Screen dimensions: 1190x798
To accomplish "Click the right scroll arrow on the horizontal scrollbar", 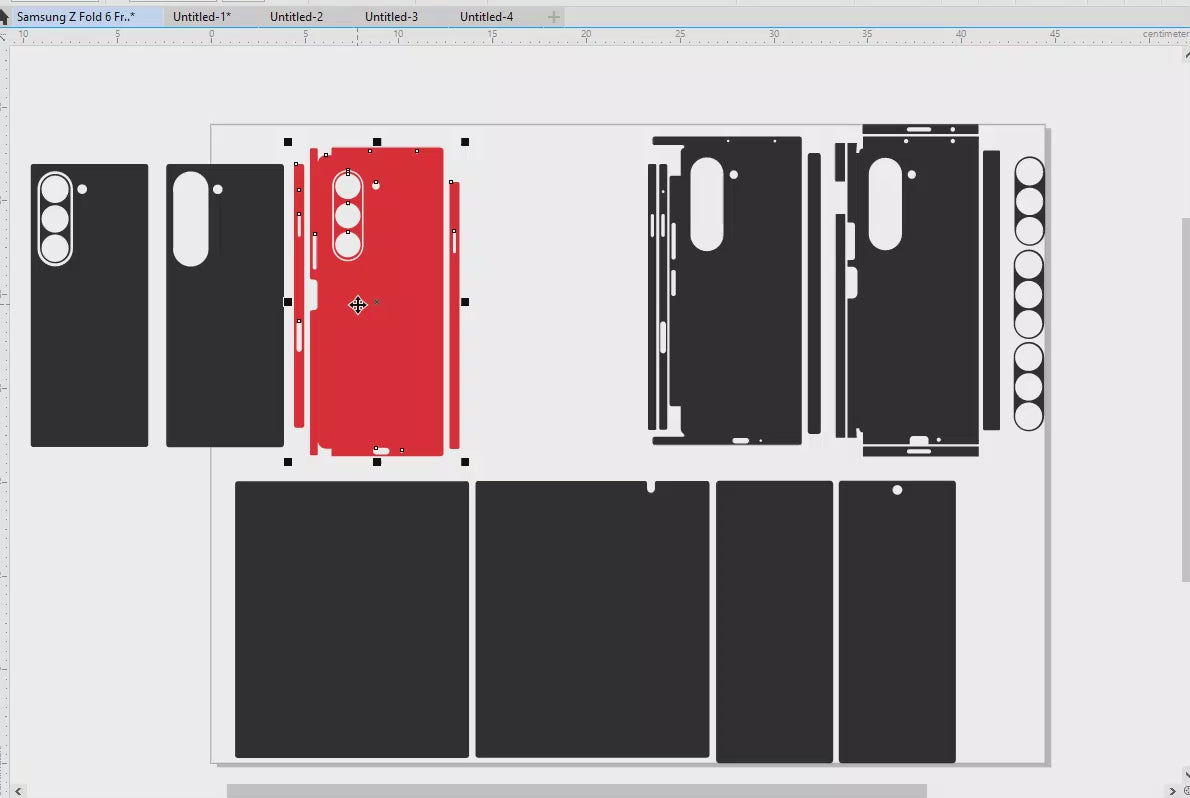I will pyautogui.click(x=1172, y=791).
